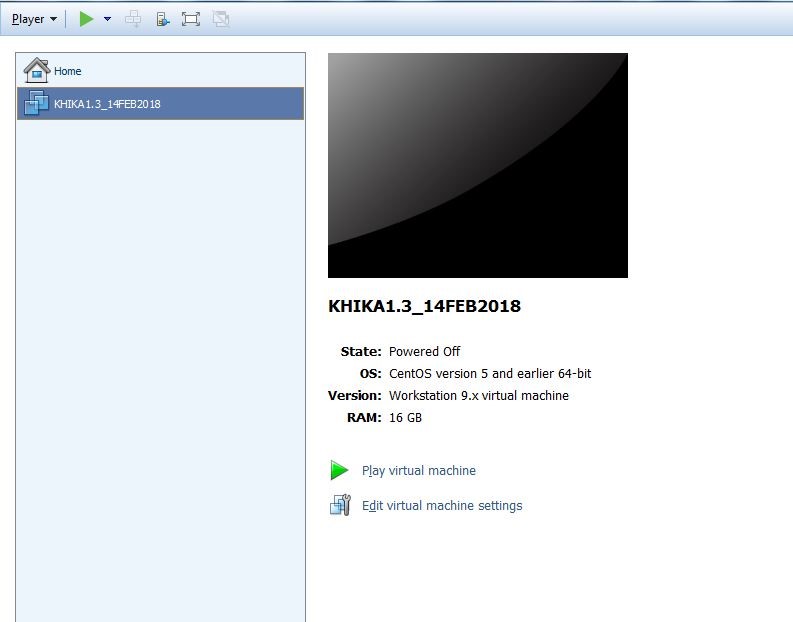Click the black VM preview thumbnail
Image resolution: width=793 pixels, height=622 pixels.
(x=478, y=165)
